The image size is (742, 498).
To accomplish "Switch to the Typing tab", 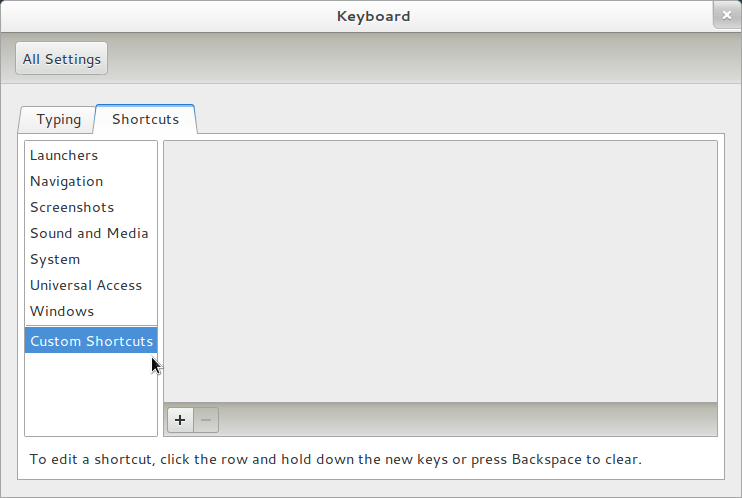I will tap(58, 119).
